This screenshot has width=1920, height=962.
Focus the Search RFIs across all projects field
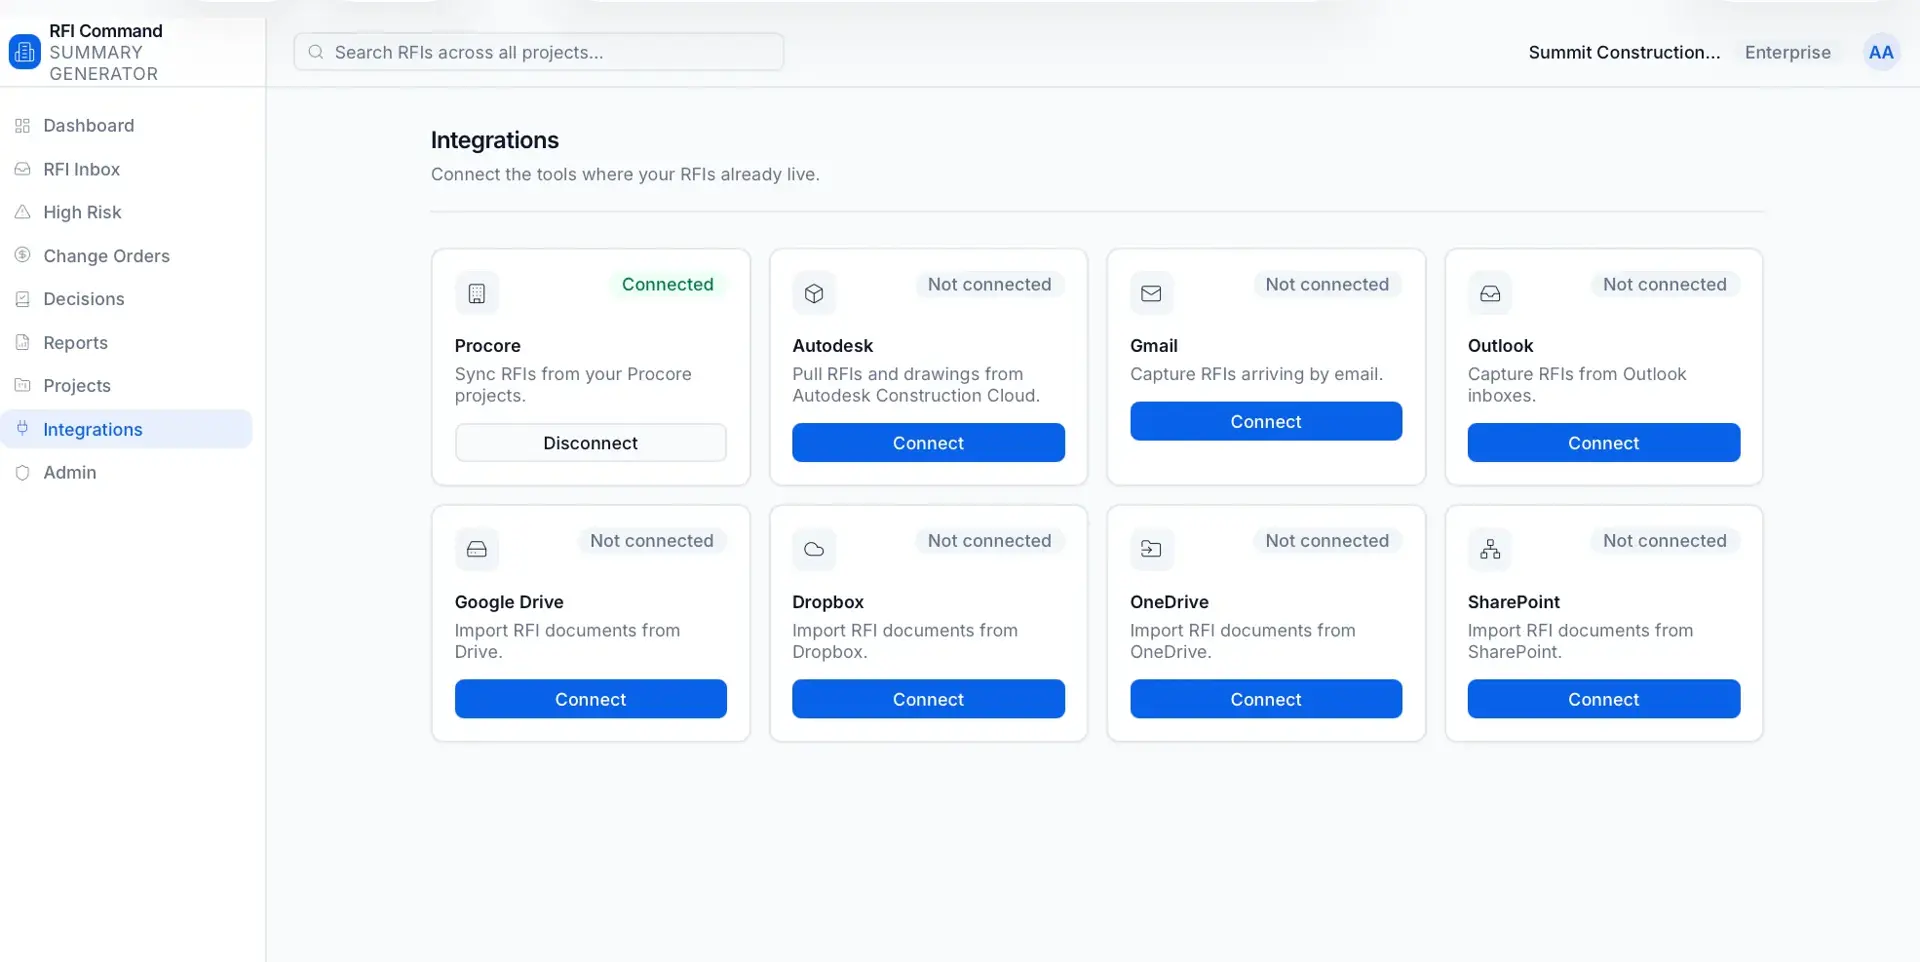click(538, 52)
